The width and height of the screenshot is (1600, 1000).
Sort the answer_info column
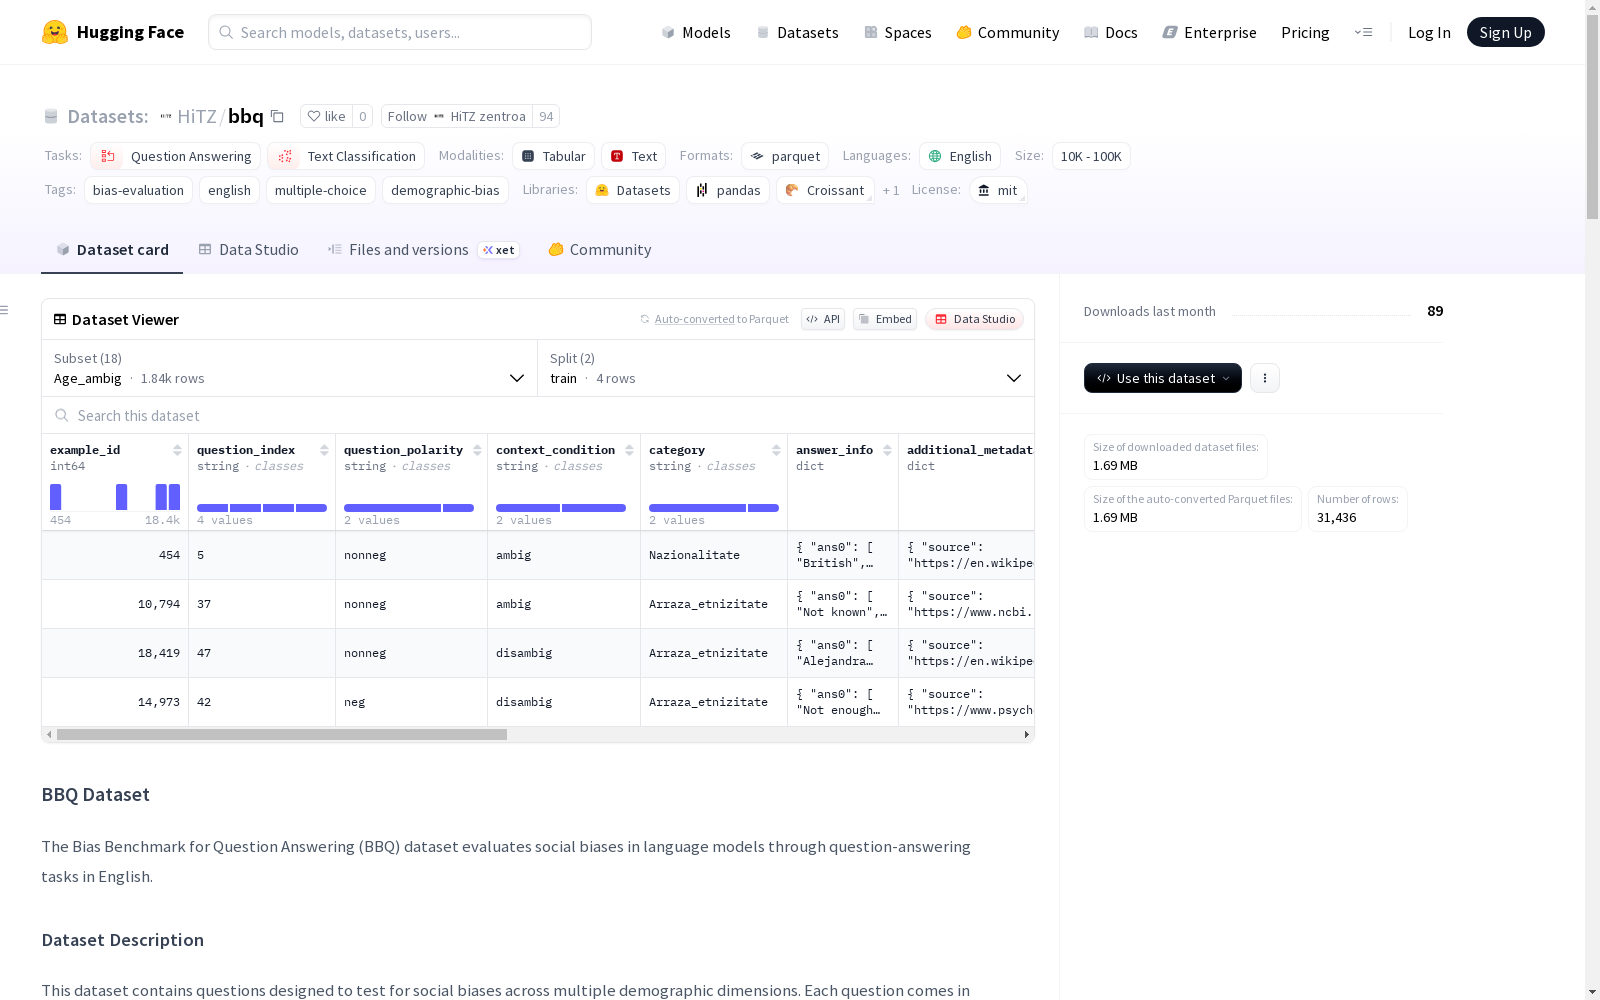[x=887, y=450]
